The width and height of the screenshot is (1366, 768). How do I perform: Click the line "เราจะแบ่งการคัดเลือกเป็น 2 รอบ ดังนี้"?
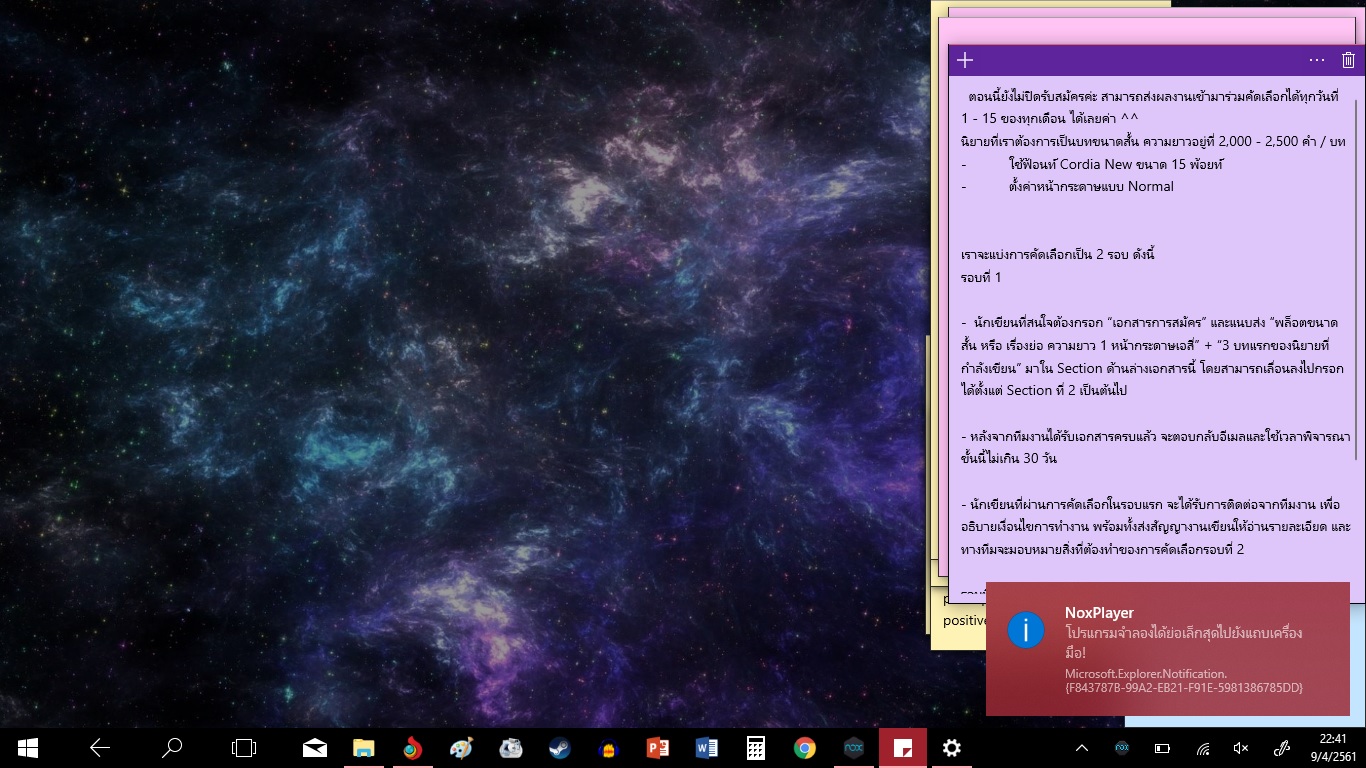[1058, 254]
